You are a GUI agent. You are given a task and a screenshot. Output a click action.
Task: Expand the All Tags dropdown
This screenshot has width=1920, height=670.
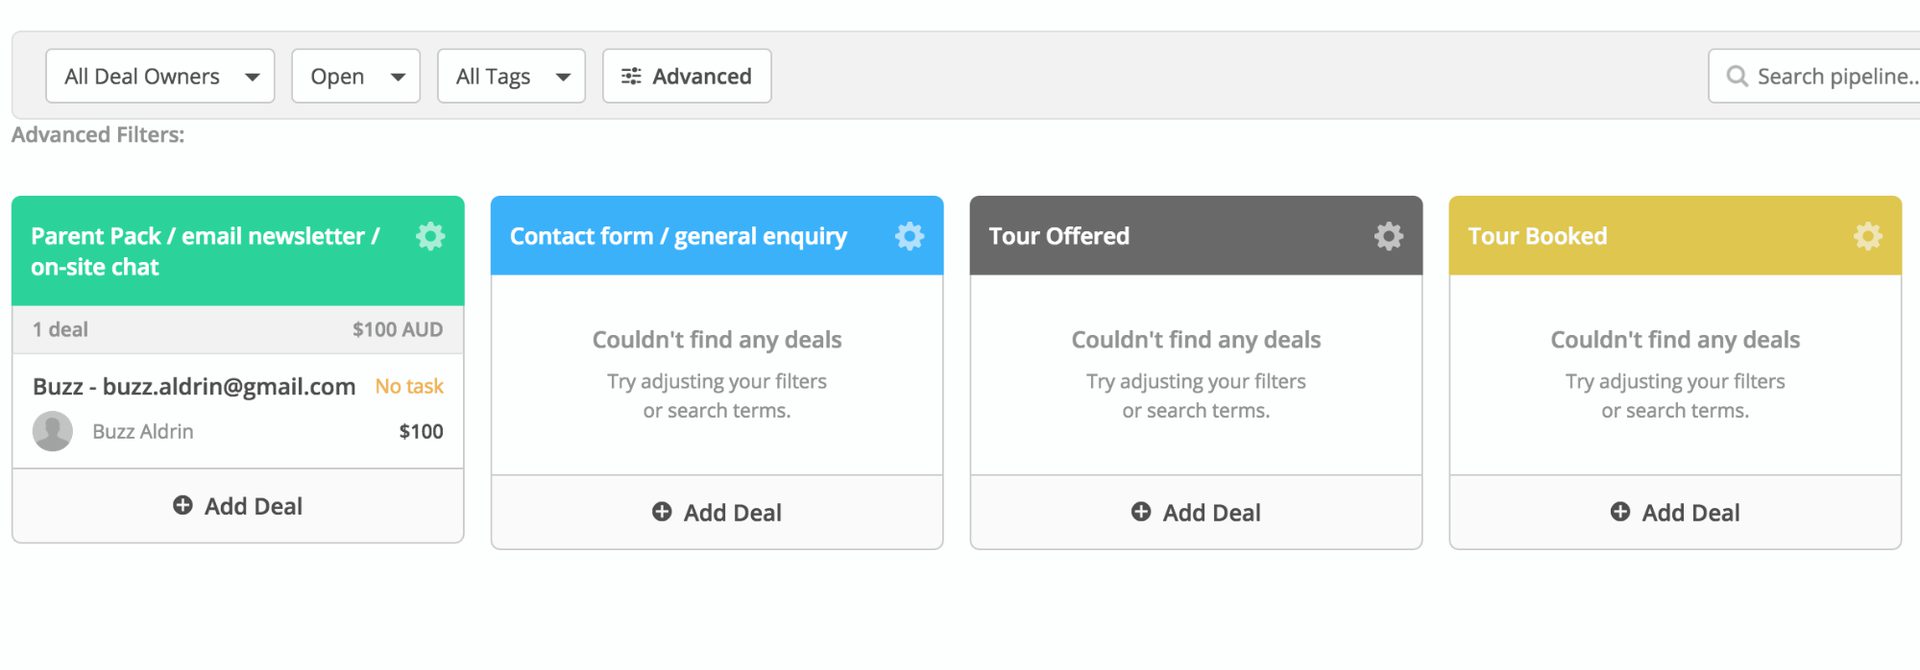pyautogui.click(x=511, y=77)
